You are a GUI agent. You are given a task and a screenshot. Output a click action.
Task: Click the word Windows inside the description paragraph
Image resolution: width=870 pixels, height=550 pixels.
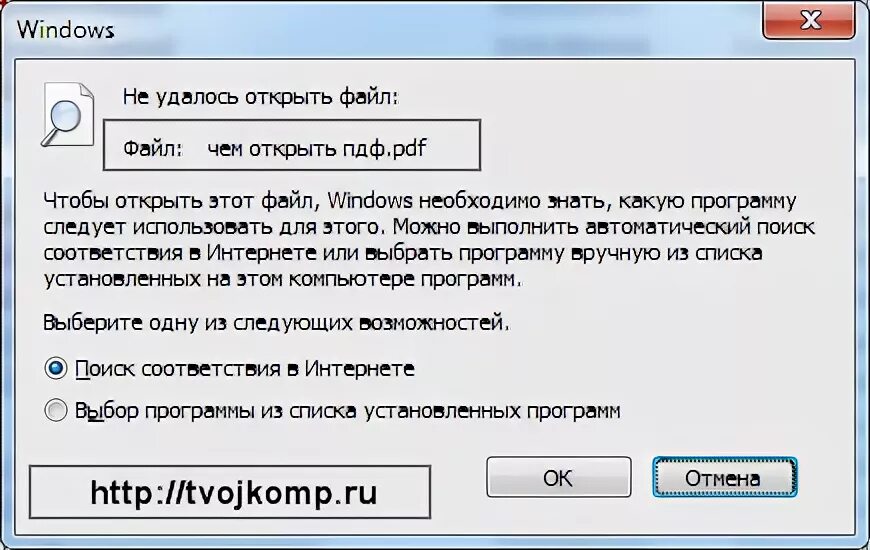click(x=370, y=200)
